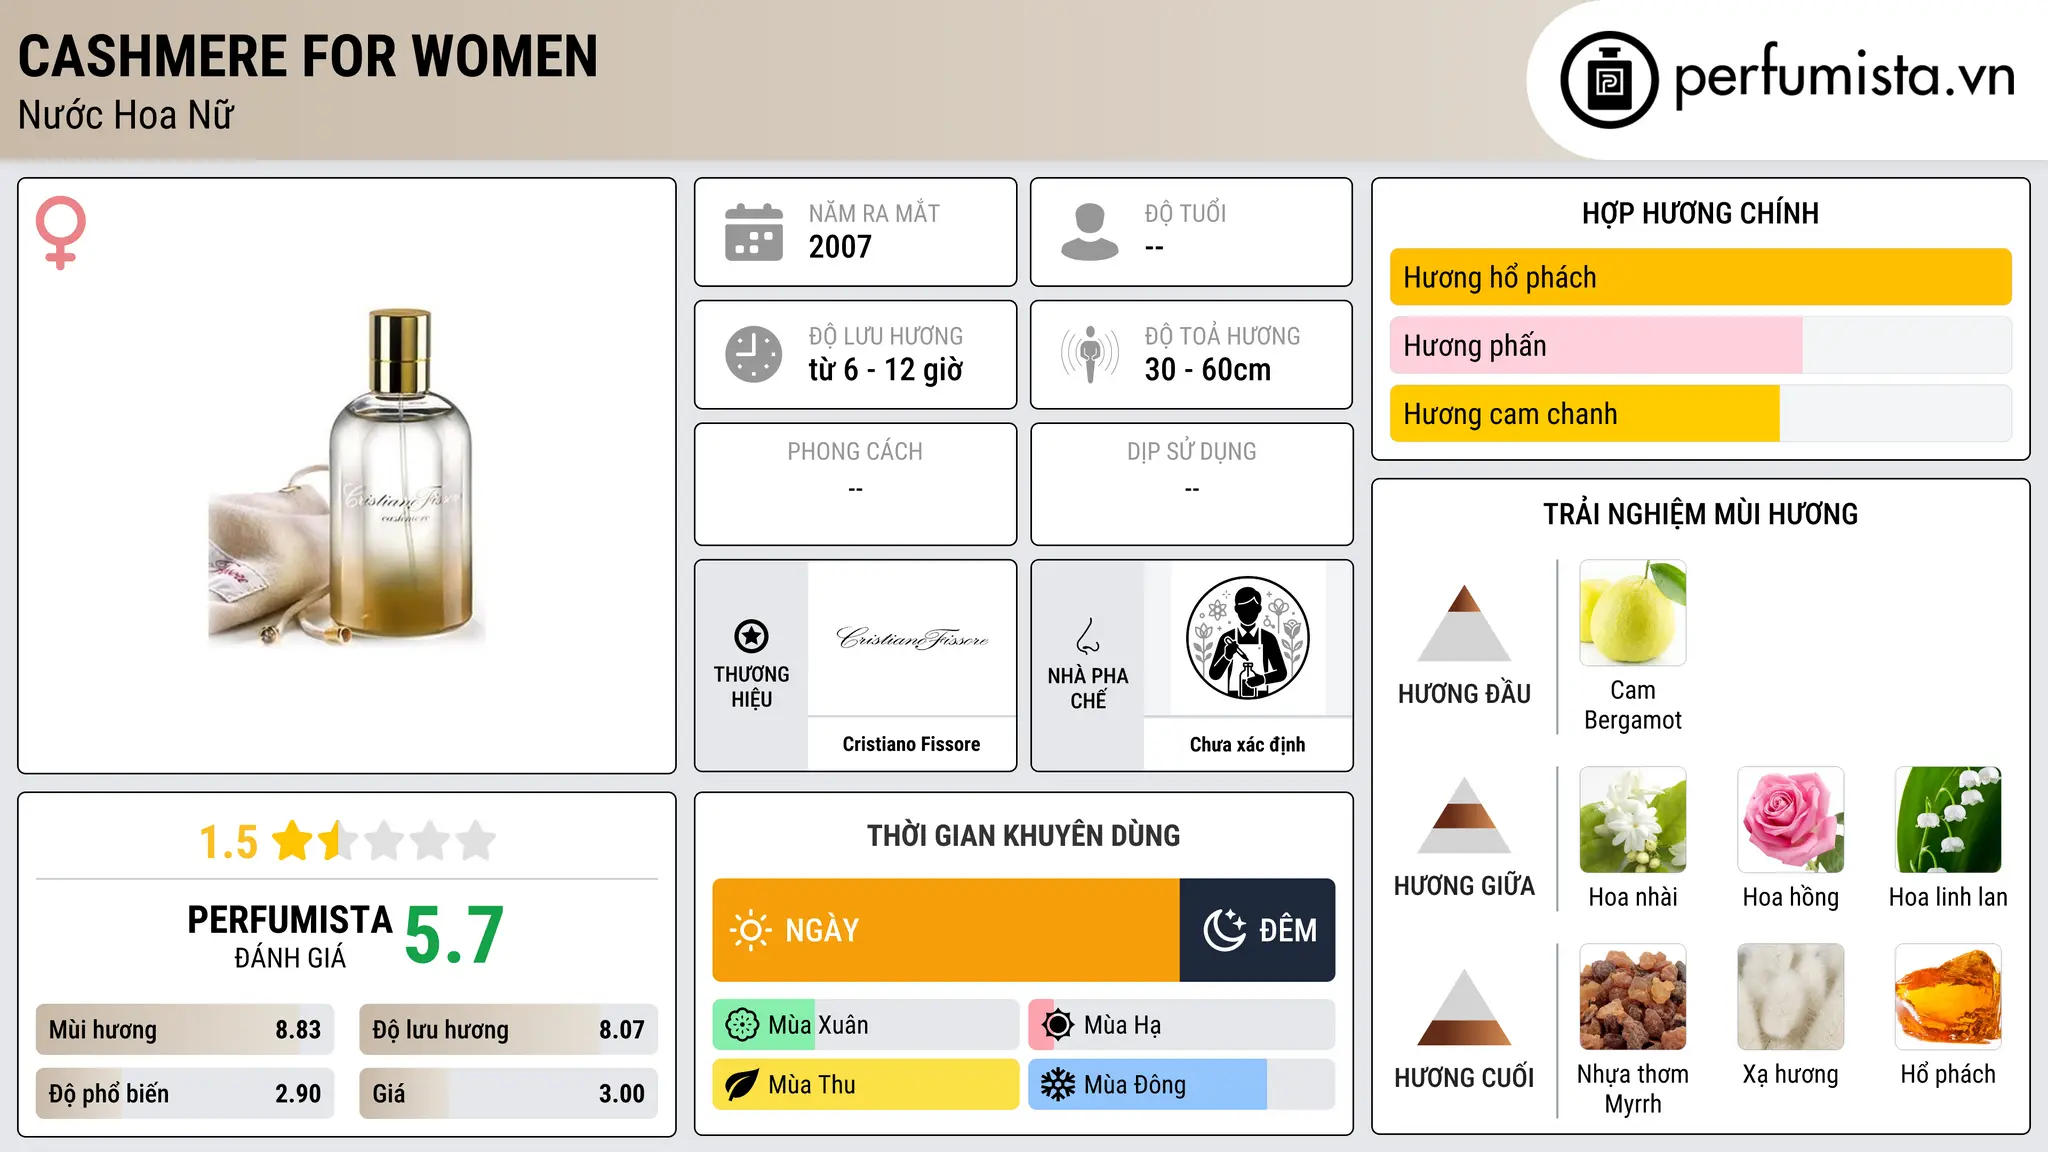The image size is (2048, 1152).
Task: Click the PERFUMISTA ĐÁNH GIÁ label
Action: tap(290, 936)
